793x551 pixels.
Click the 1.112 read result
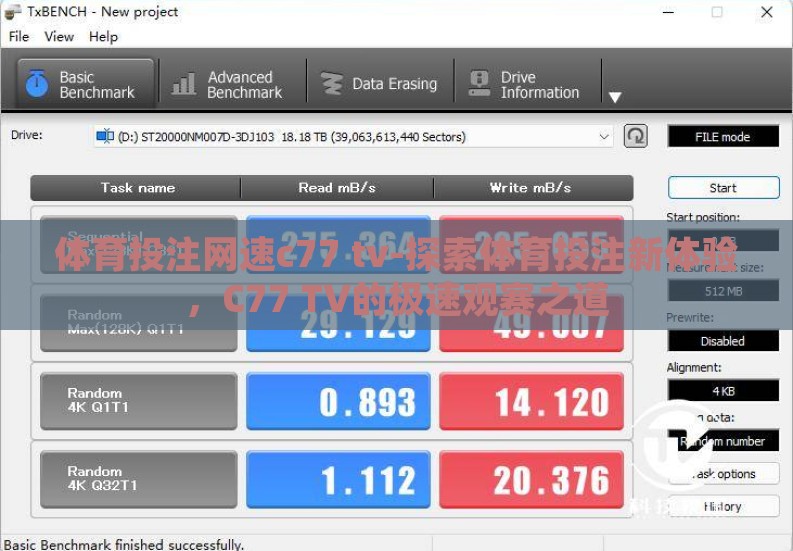[338, 480]
